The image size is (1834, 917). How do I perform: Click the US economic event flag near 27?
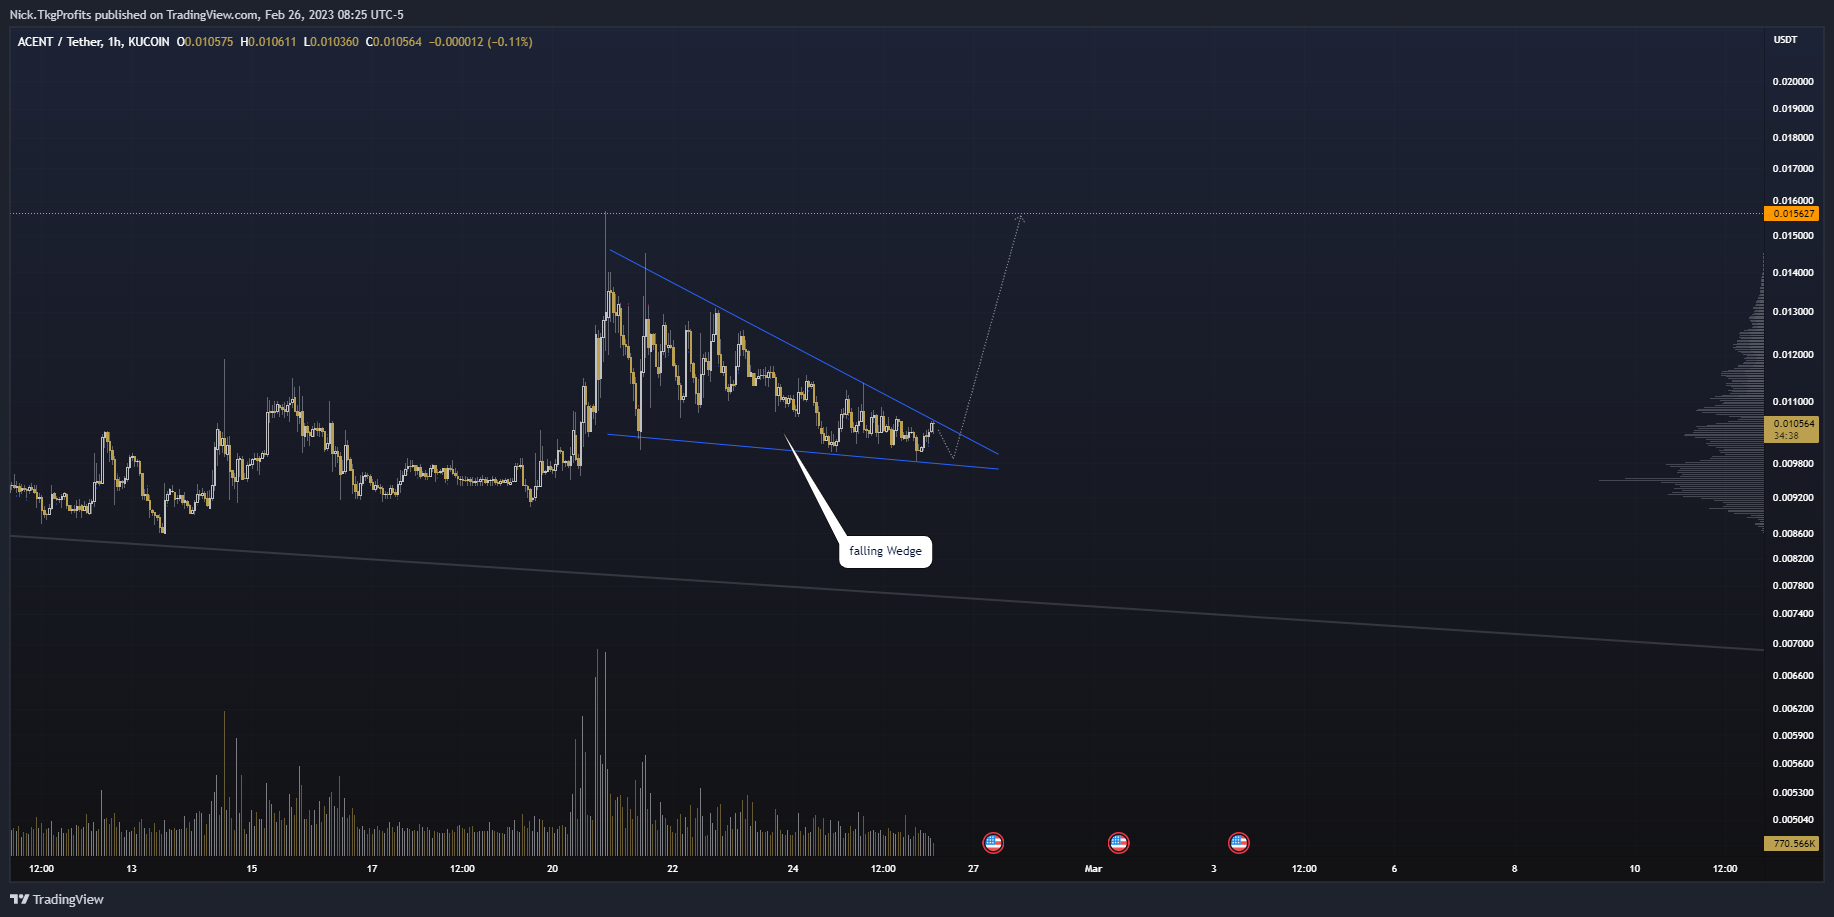[993, 843]
